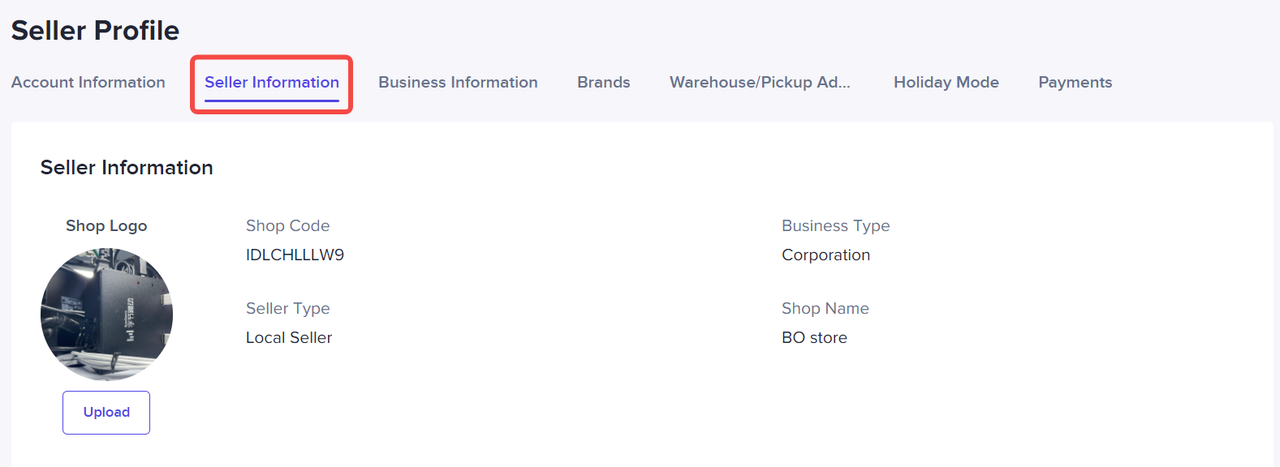Switch to the Business Information tab
This screenshot has height=467, width=1280.
pyautogui.click(x=458, y=82)
